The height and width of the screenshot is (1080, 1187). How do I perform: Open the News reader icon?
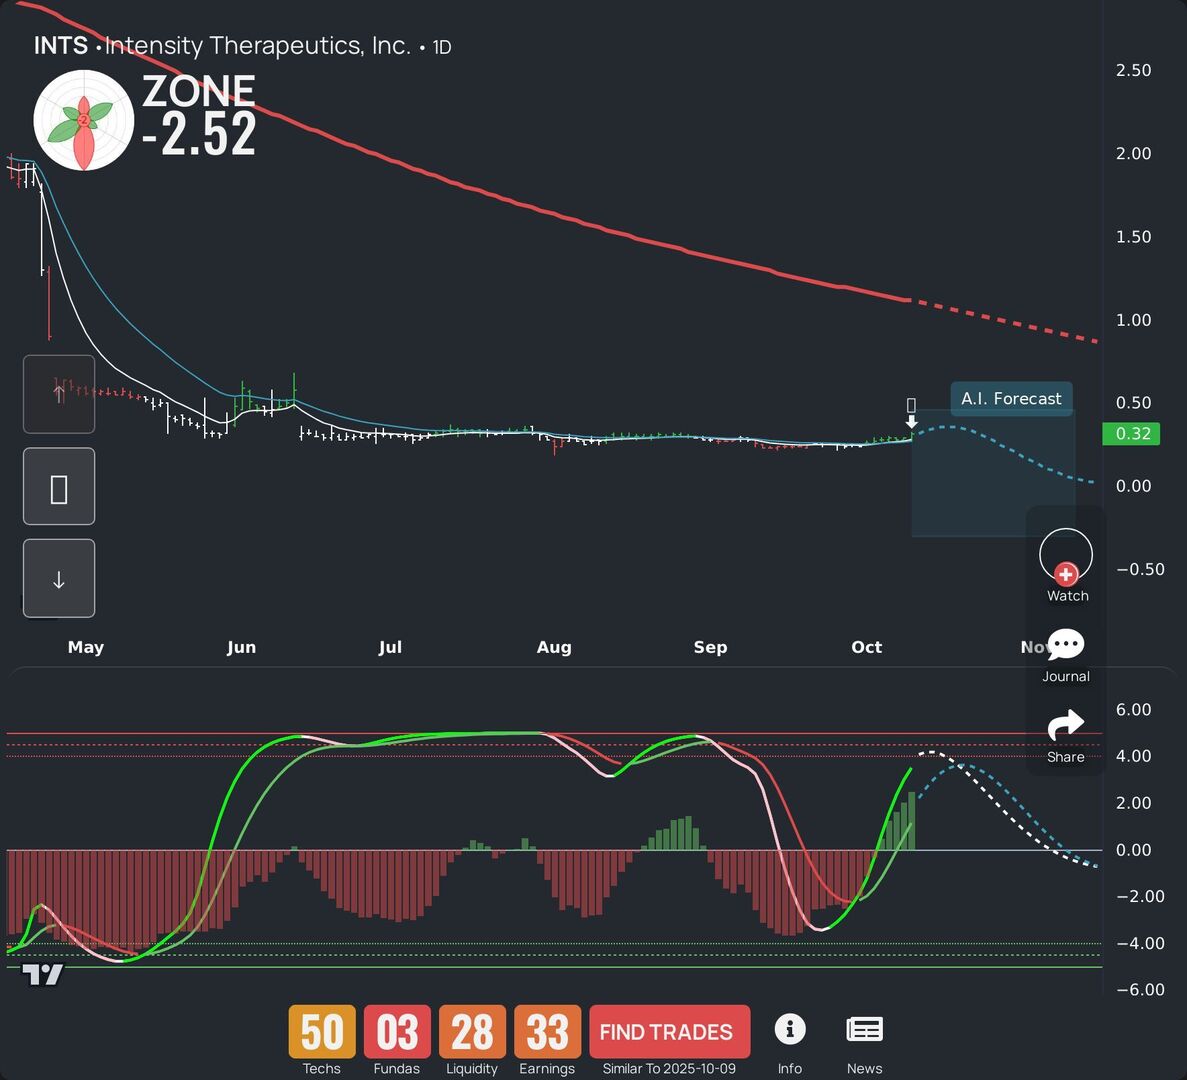(864, 1028)
